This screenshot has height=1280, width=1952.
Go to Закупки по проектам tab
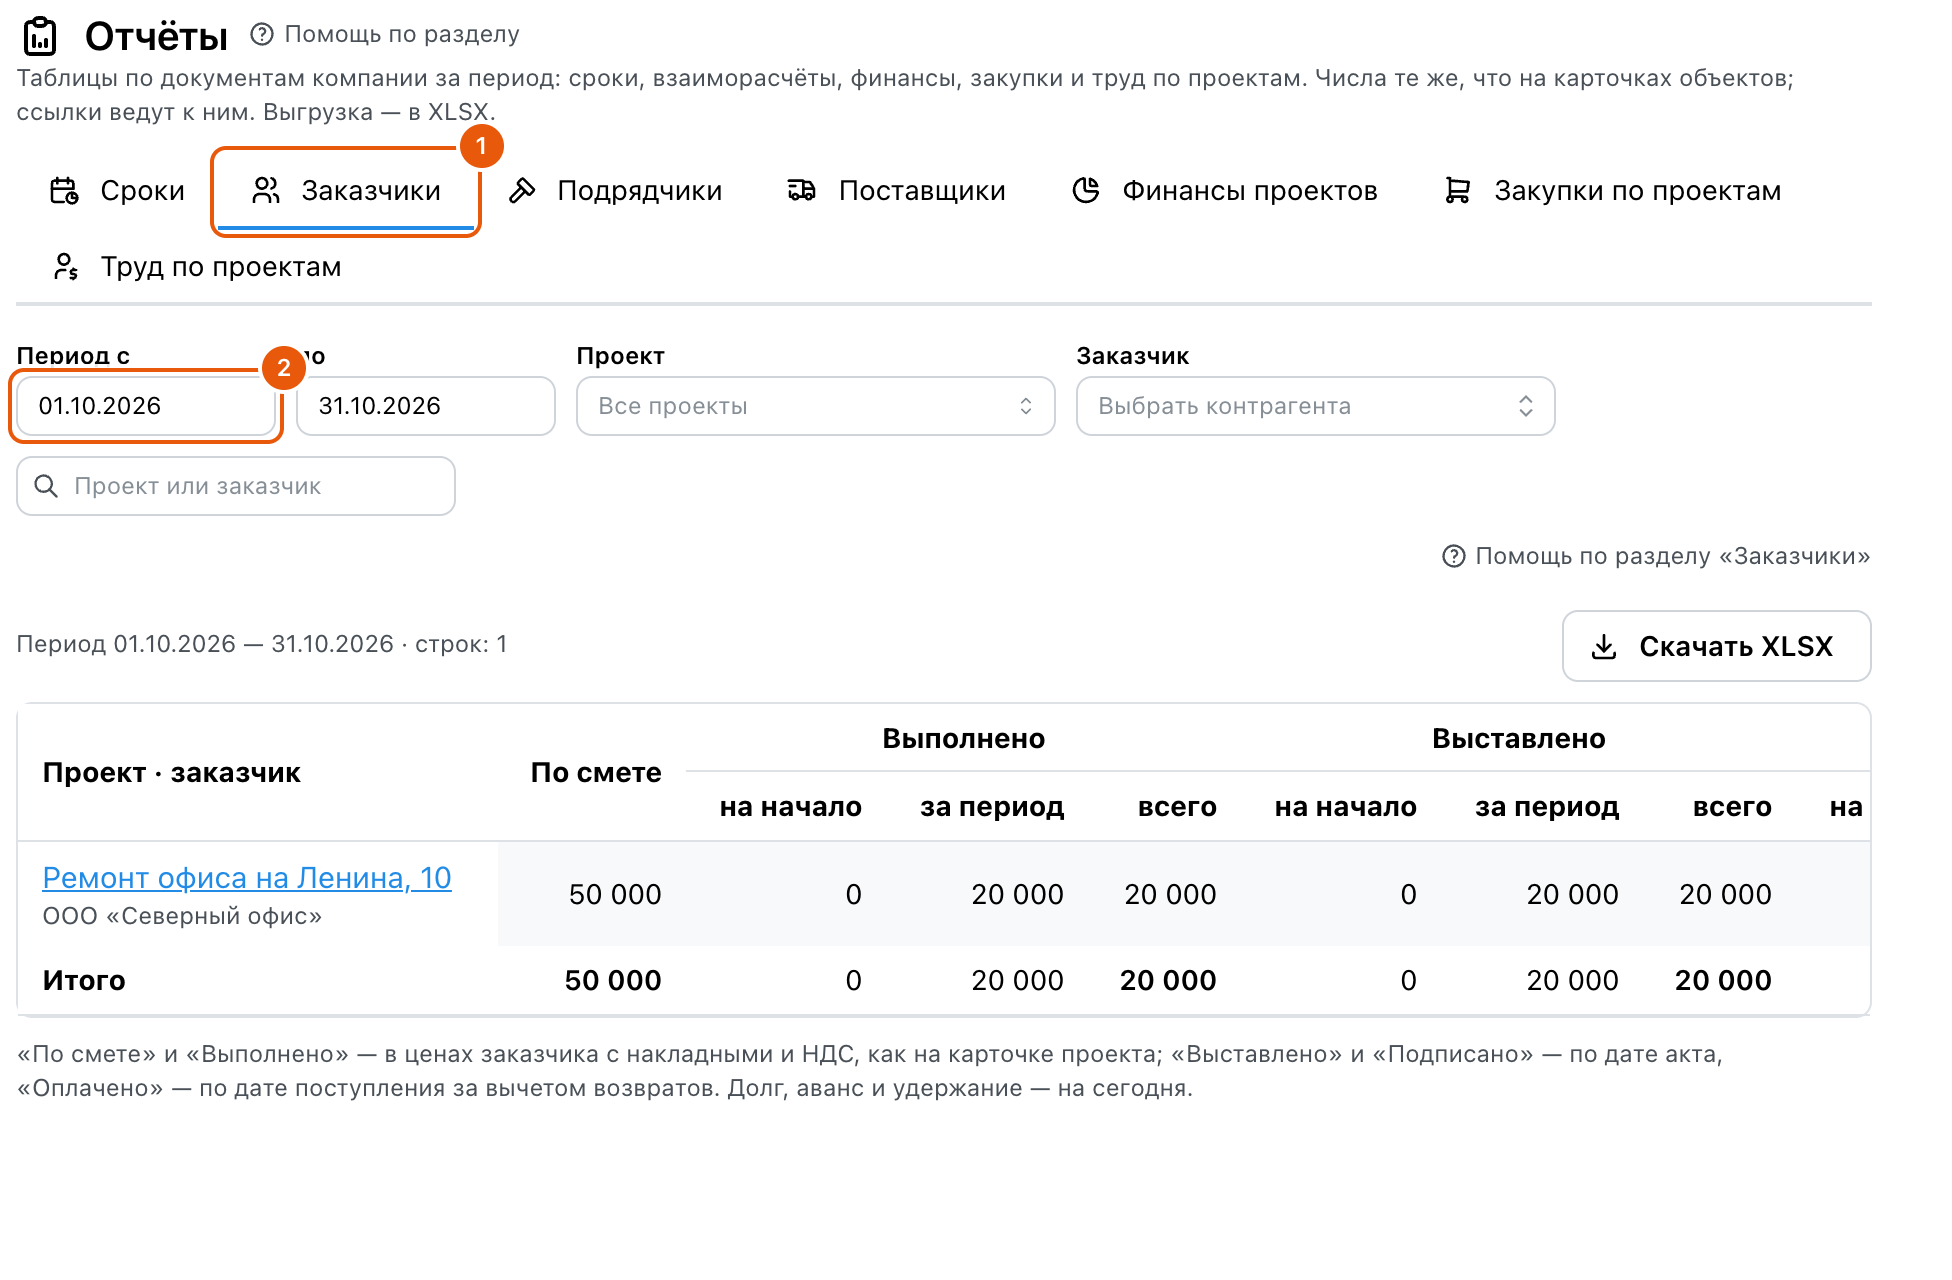(x=1613, y=190)
